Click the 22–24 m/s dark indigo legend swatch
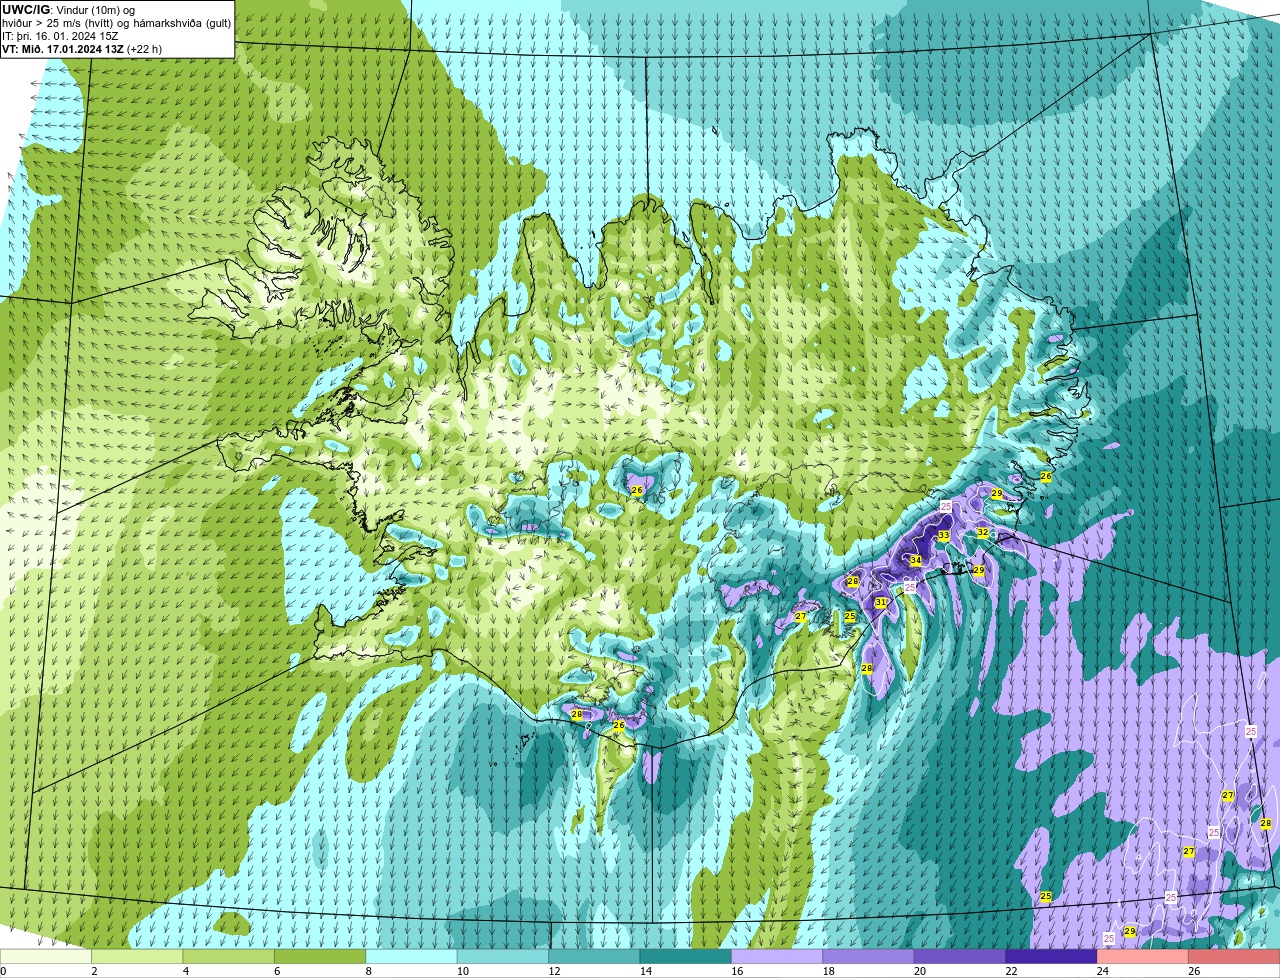Image resolution: width=1280 pixels, height=978 pixels. (x=1051, y=956)
